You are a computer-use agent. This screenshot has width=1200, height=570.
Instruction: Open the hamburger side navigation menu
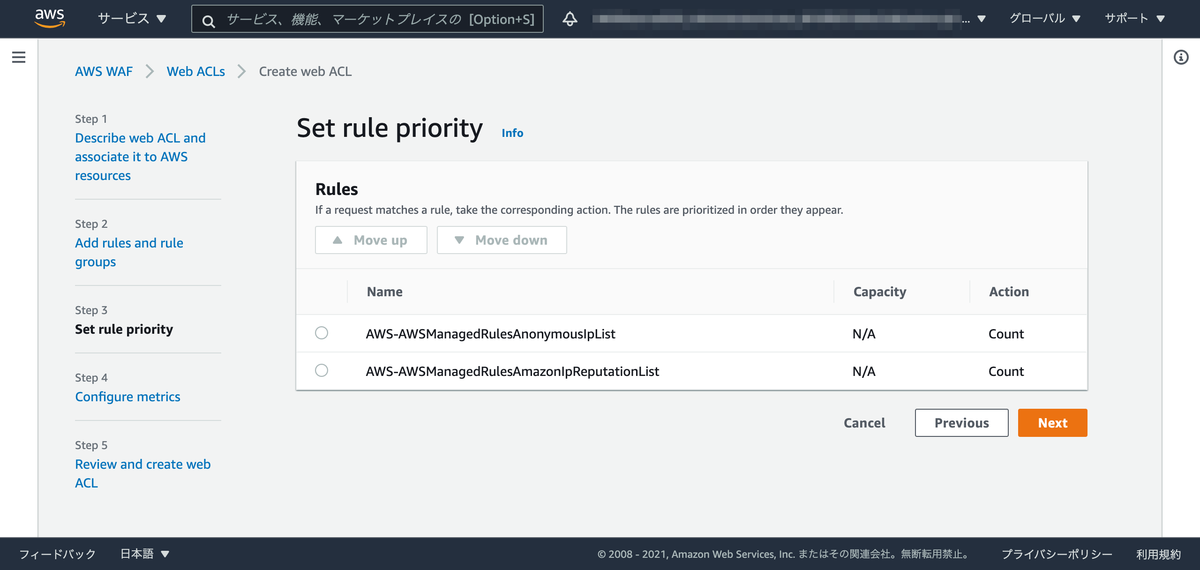click(x=18, y=57)
